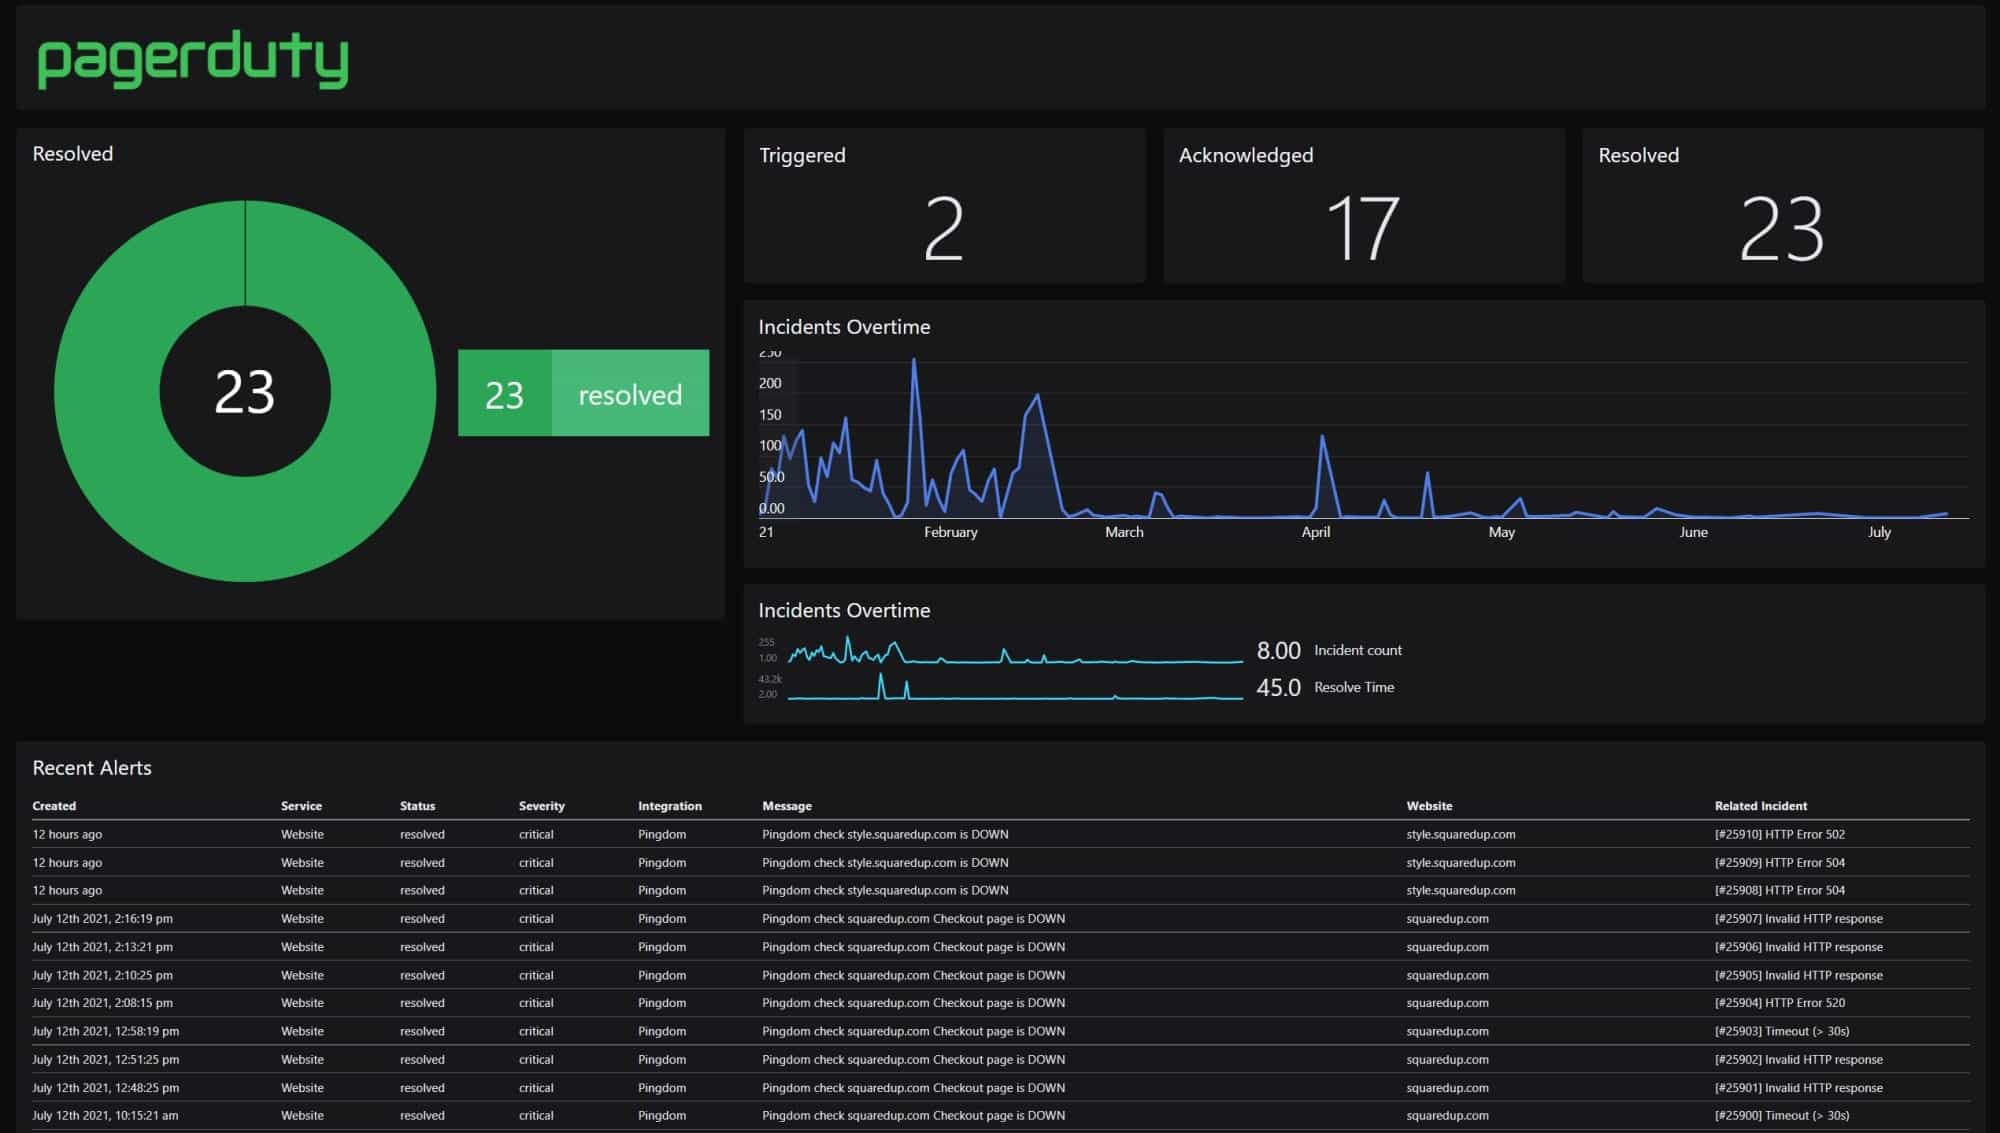This screenshot has width=2000, height=1133.
Task: Toggle sorting on the Severity column
Action: [x=541, y=805]
